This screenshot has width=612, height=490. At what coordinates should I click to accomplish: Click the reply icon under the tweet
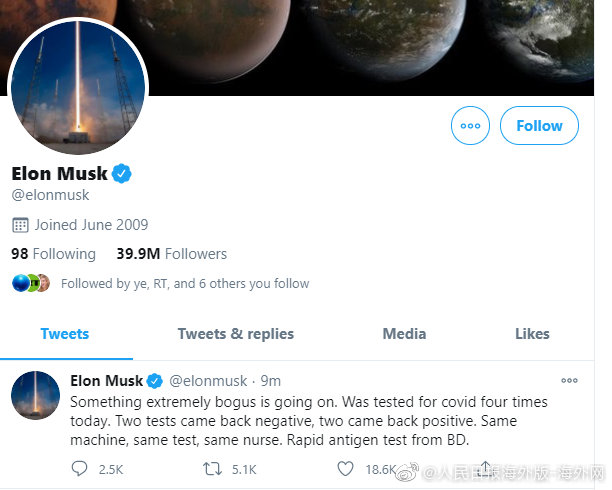[81, 468]
